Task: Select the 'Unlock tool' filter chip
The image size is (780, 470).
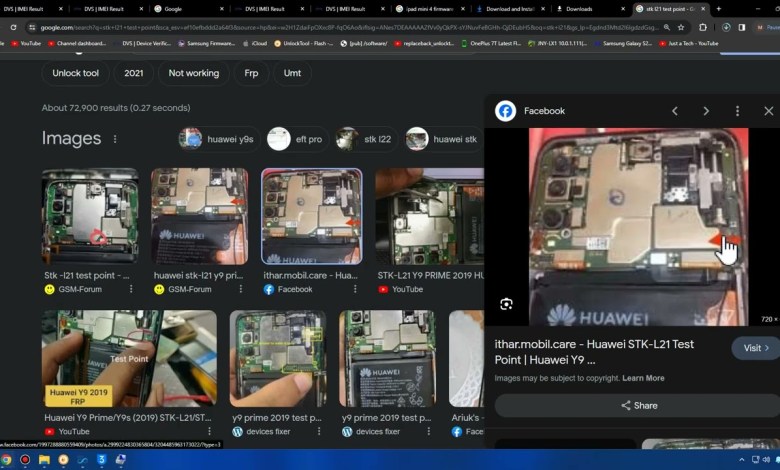Action: 75,73
